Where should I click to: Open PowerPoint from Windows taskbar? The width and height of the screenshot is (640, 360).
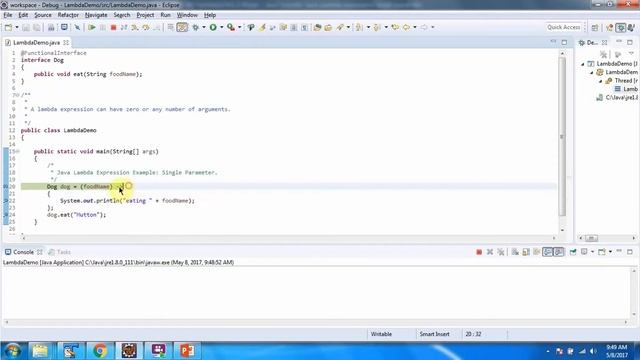tap(187, 351)
